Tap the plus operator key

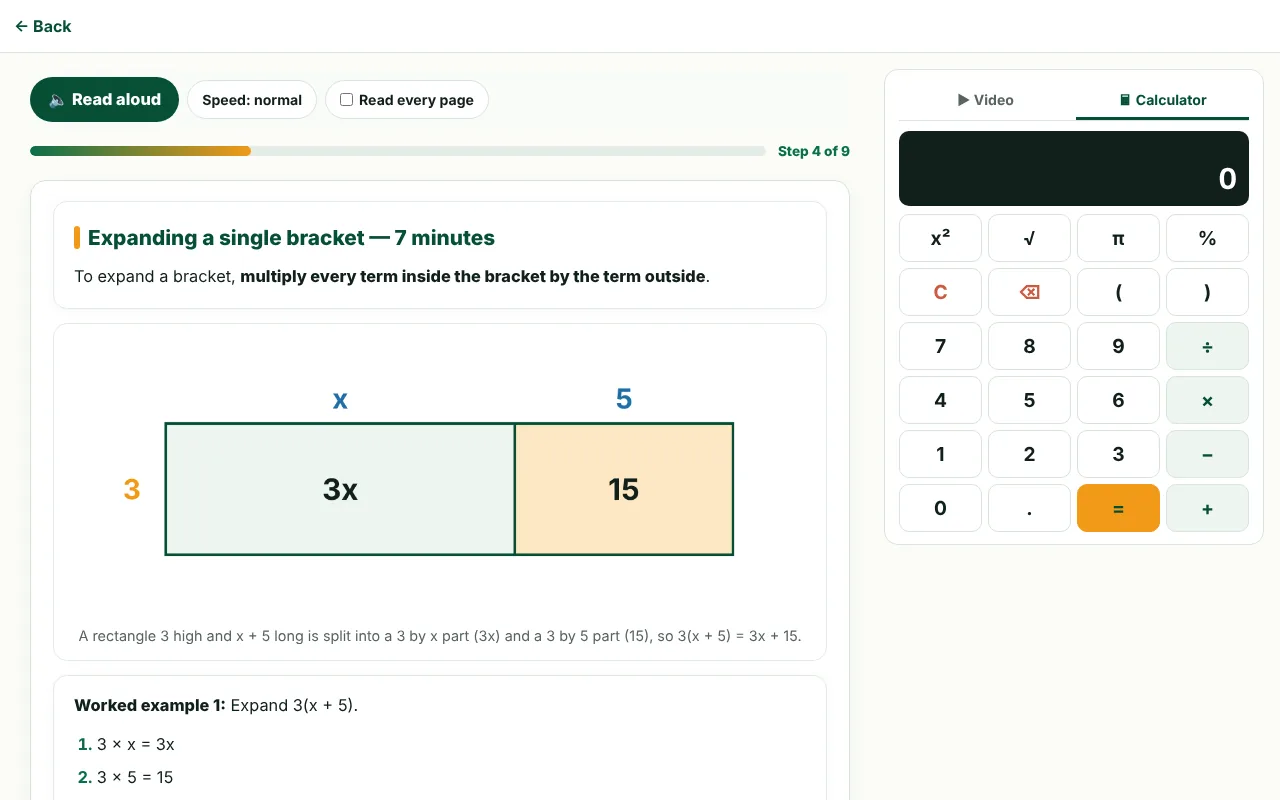point(1207,508)
